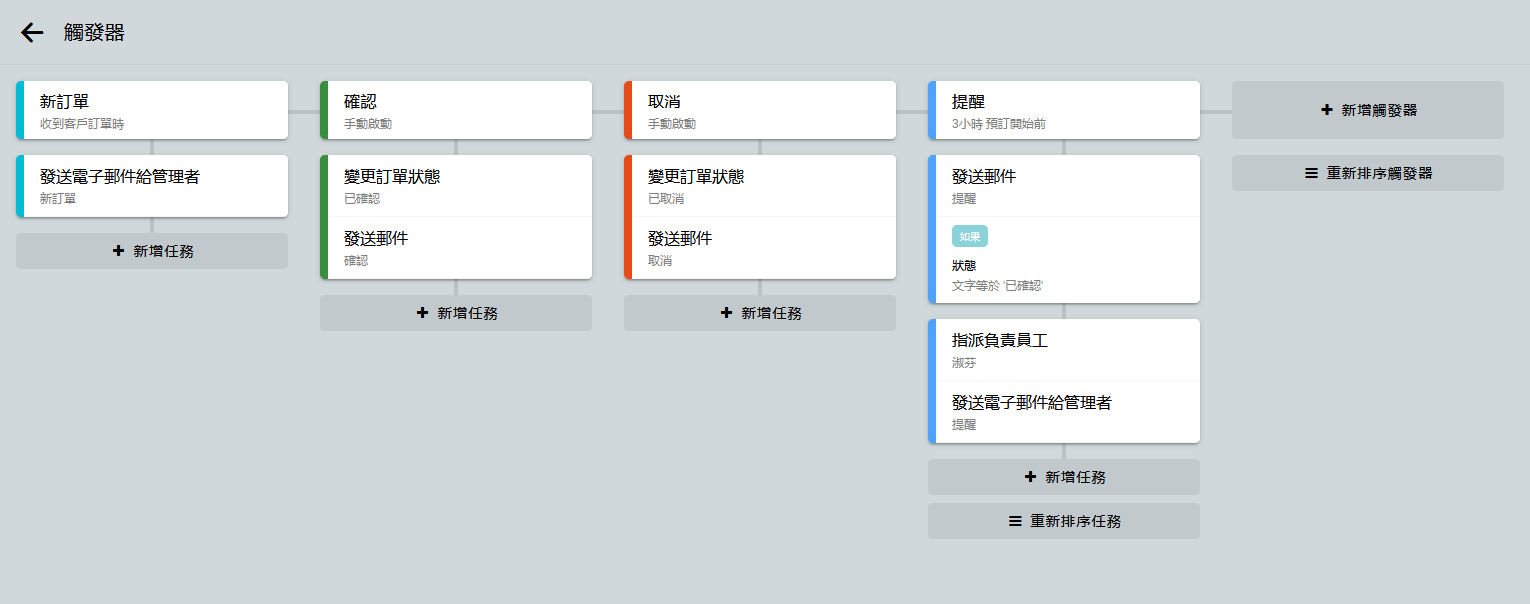
Task: Click the 如果 condition badge
Action: coord(969,236)
